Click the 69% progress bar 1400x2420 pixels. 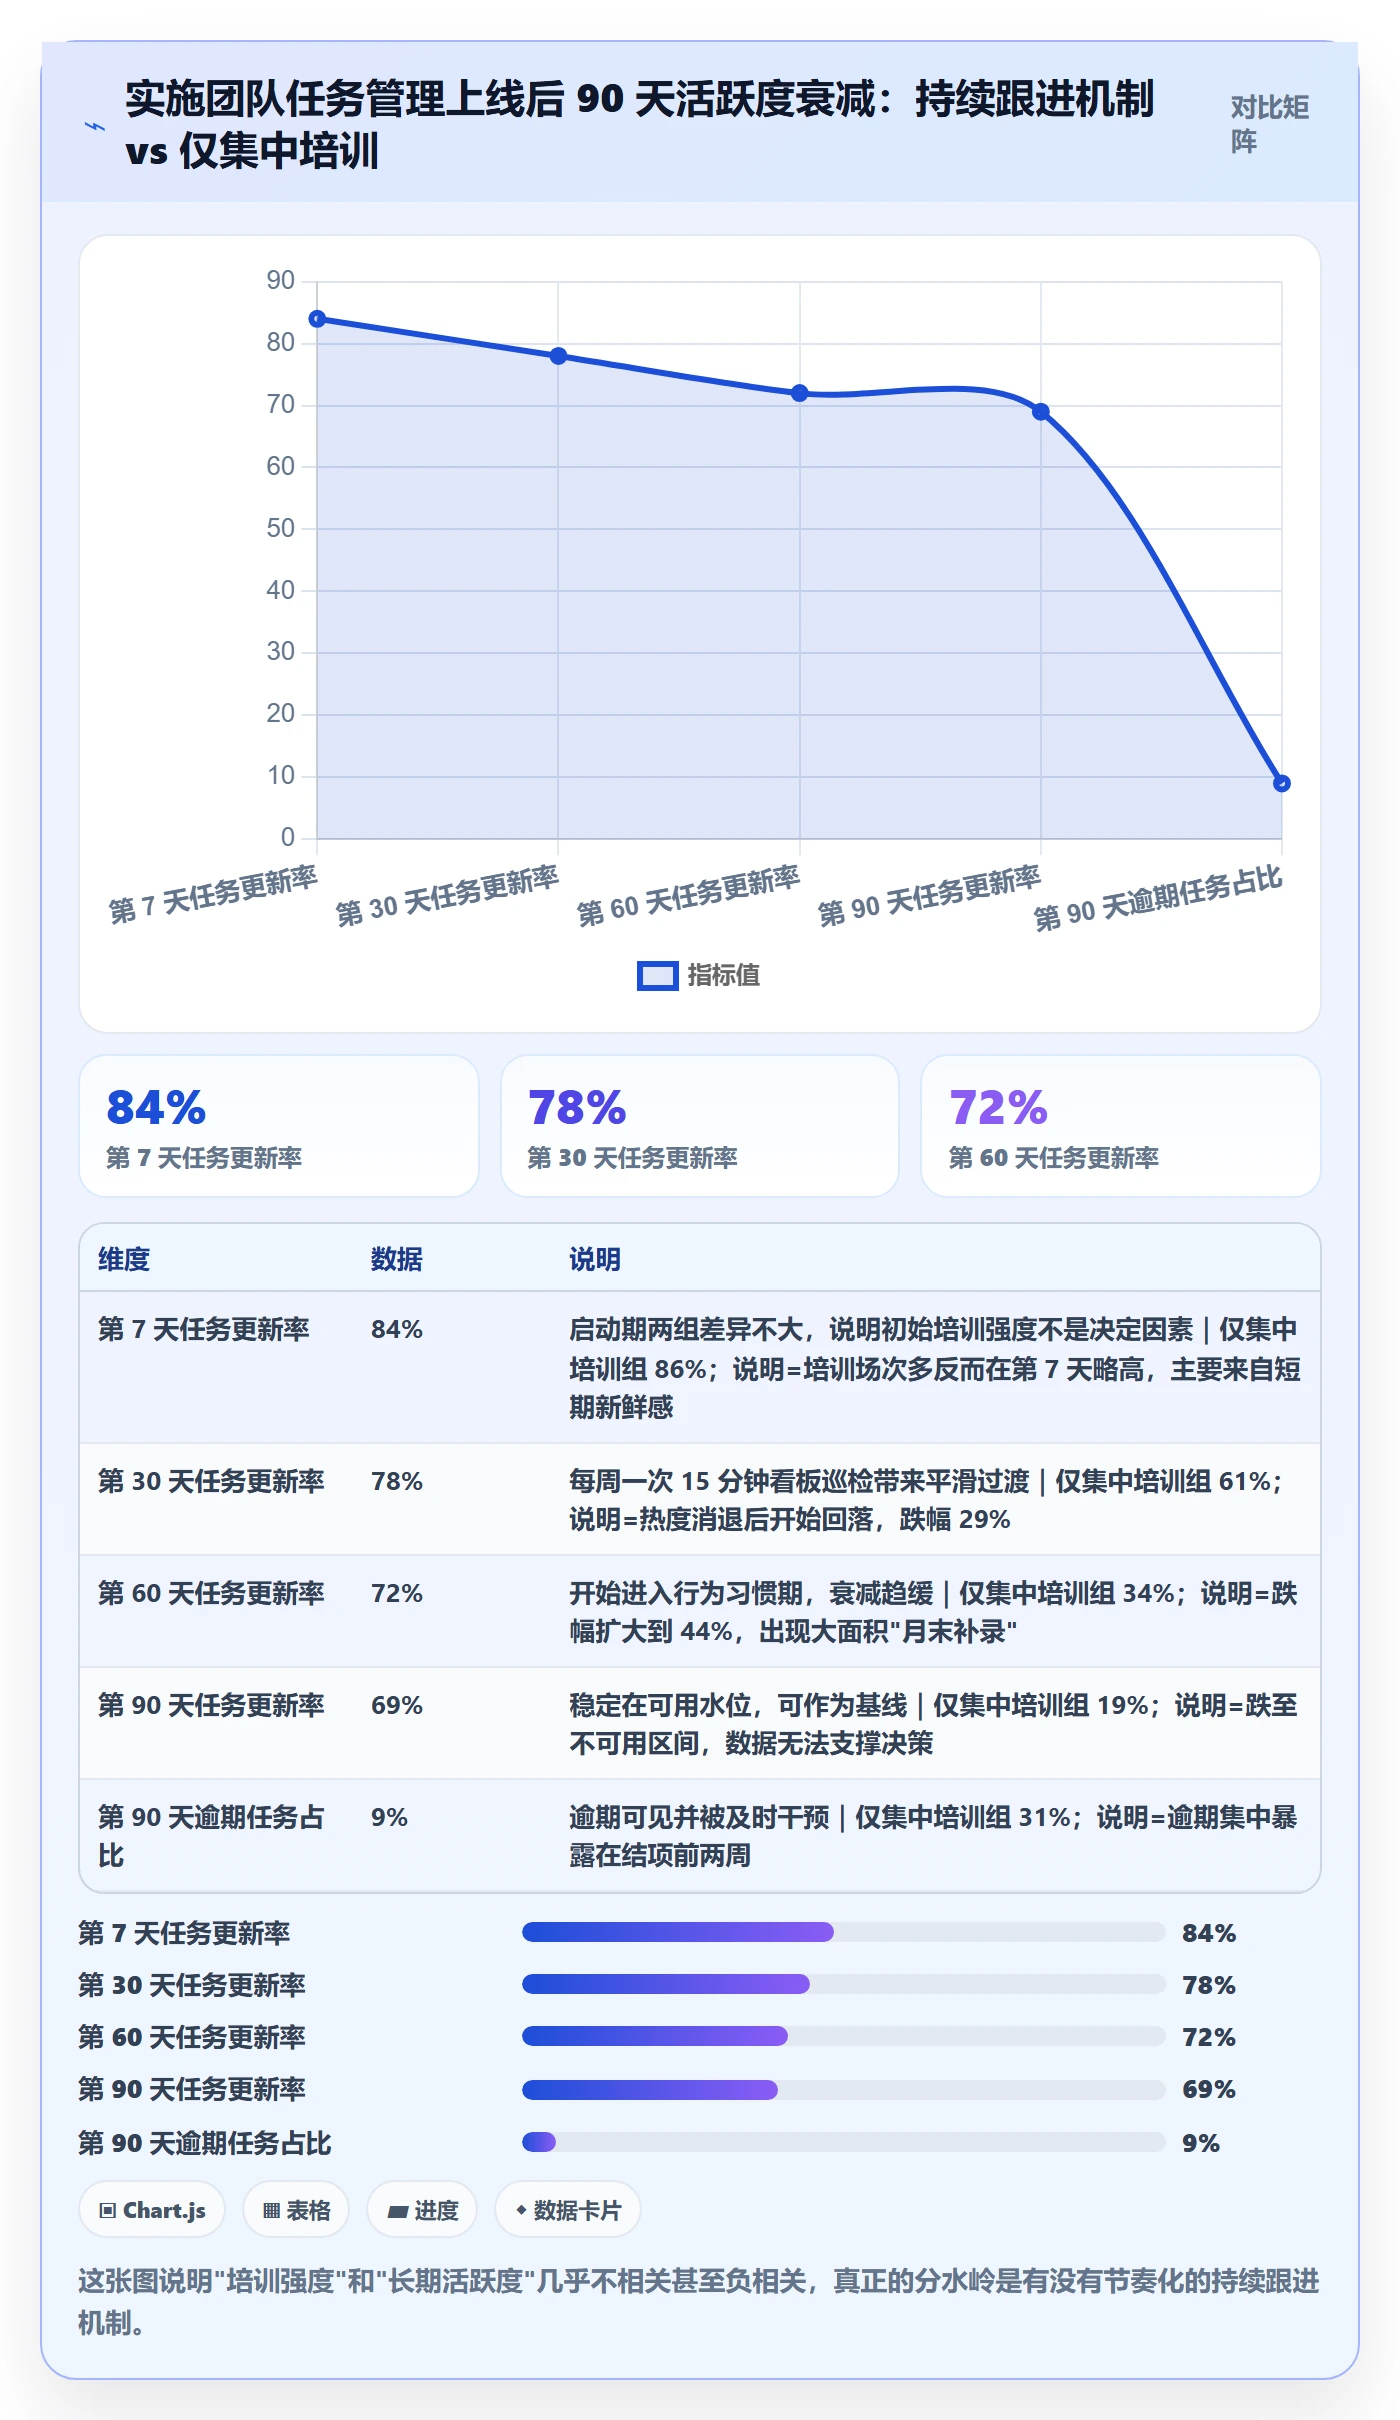843,2089
